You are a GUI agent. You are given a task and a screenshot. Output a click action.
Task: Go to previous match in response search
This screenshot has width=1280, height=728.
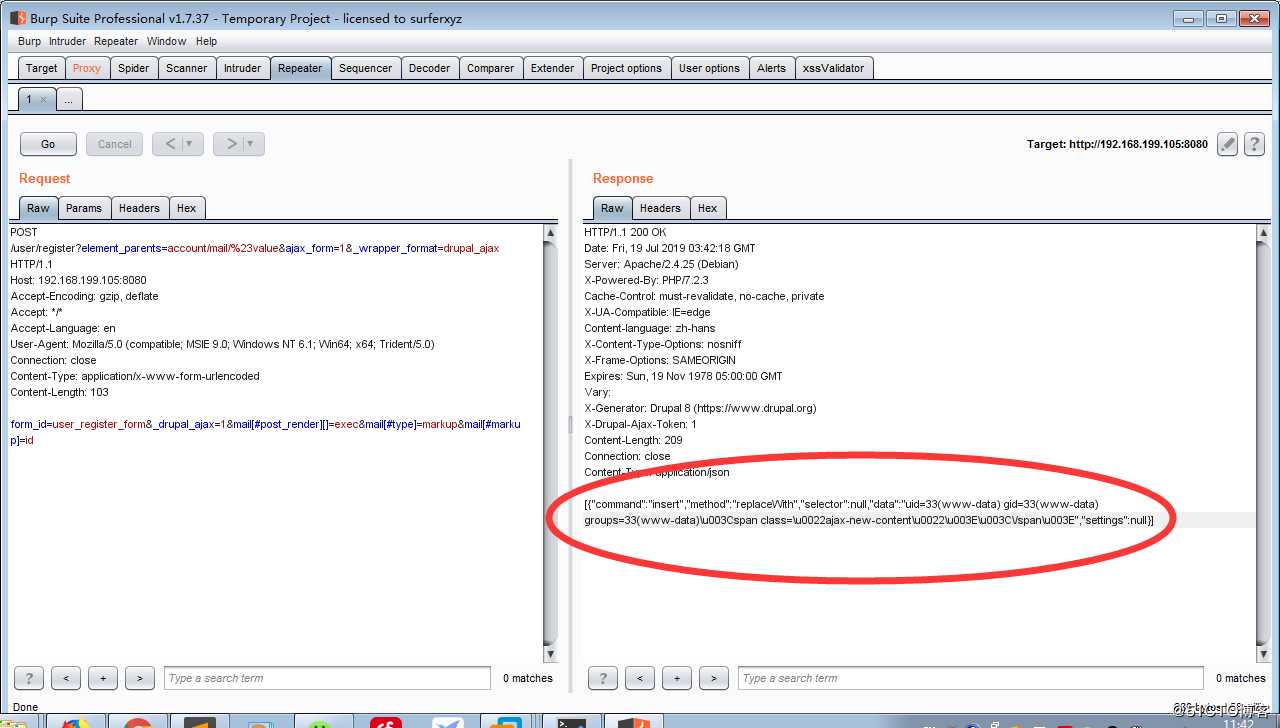[x=640, y=678]
